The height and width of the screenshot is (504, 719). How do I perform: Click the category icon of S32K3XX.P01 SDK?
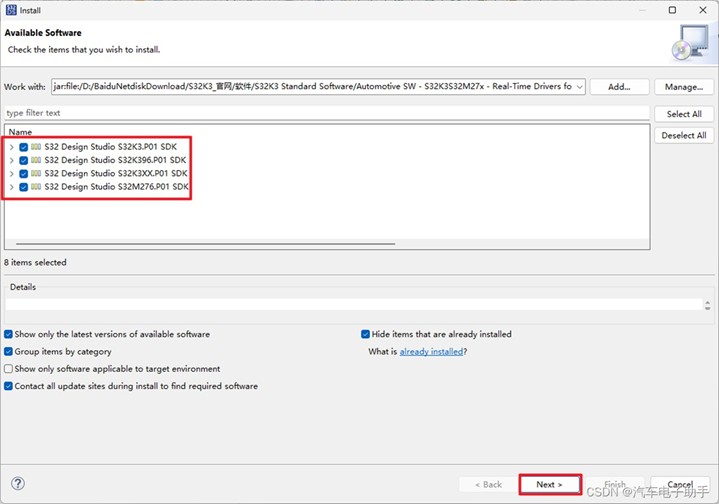36,174
